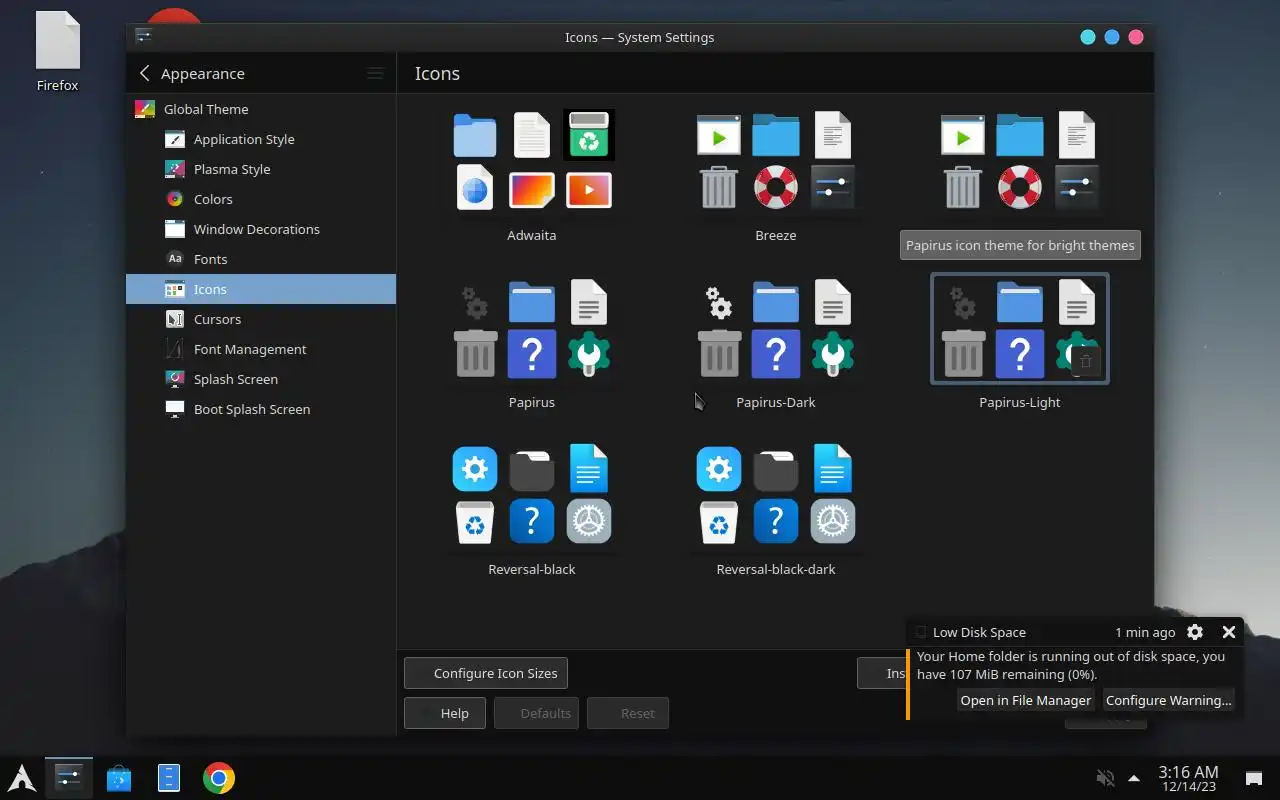This screenshot has height=800, width=1280.
Task: Open notification settings gear icon
Action: (1195, 632)
